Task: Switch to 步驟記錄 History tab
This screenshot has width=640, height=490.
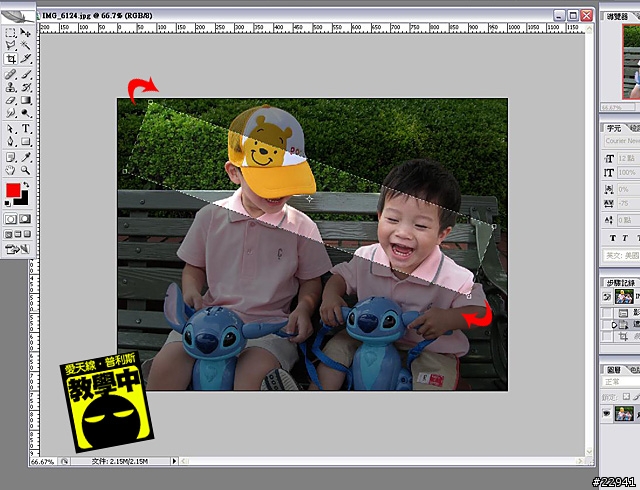Action: [620, 283]
